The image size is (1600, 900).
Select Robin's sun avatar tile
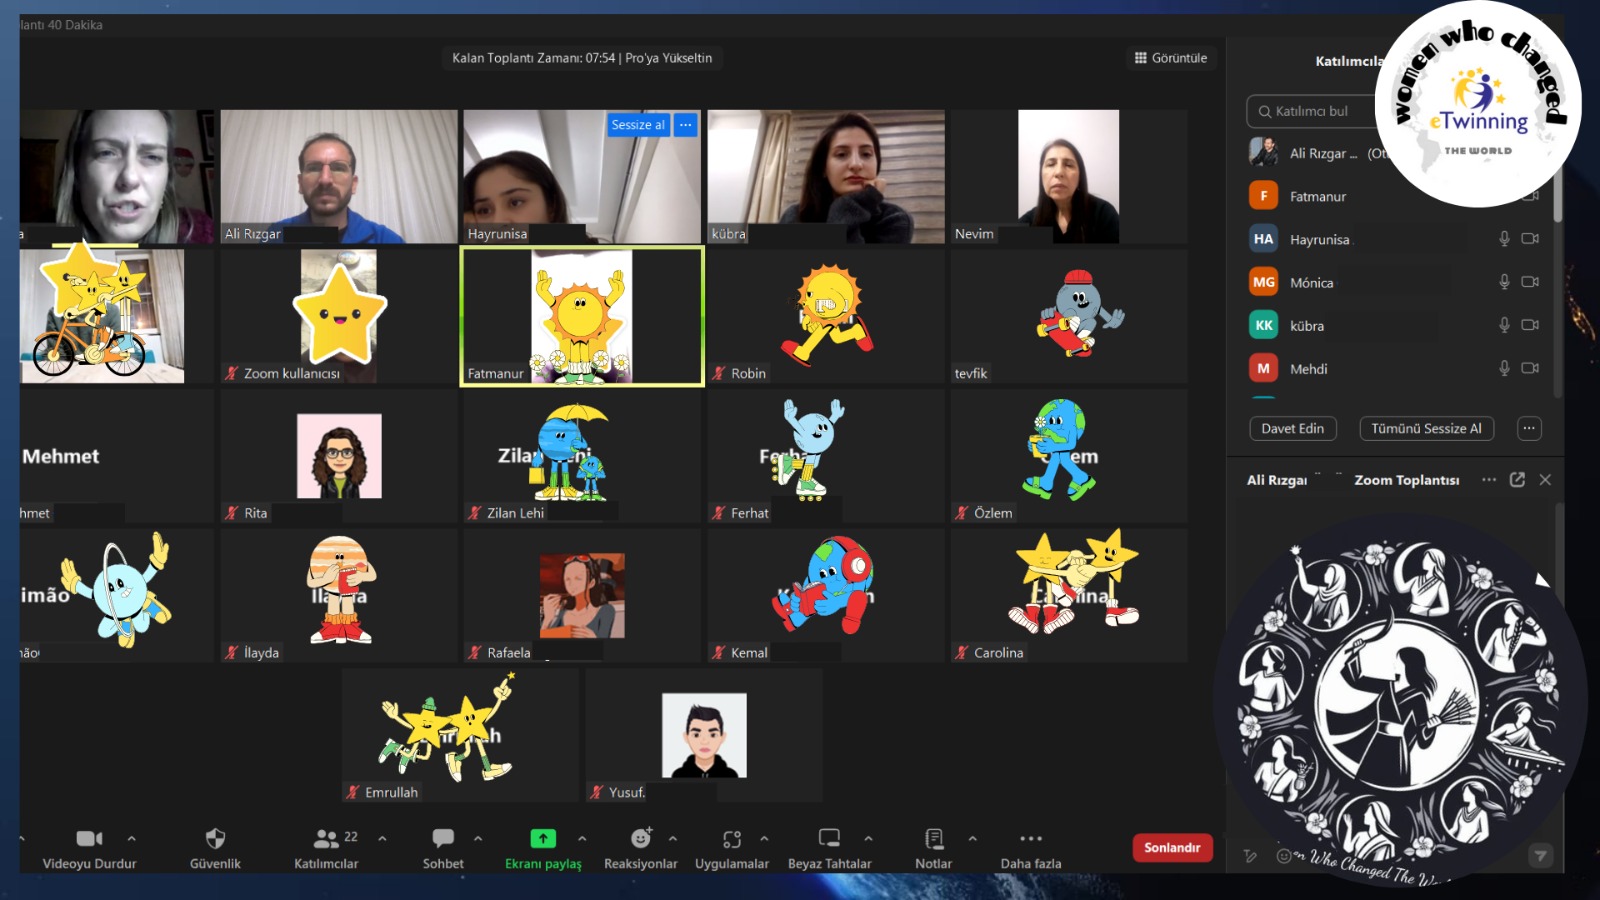(826, 316)
